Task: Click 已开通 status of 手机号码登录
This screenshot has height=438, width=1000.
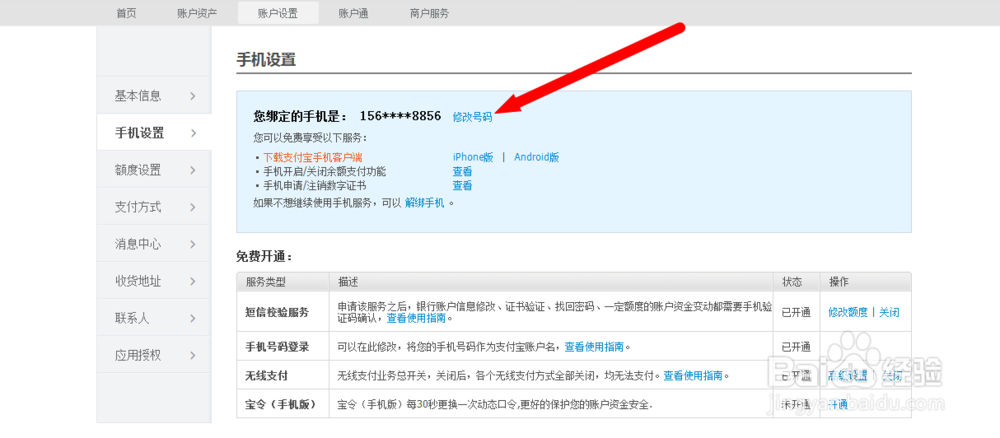Action: [796, 347]
